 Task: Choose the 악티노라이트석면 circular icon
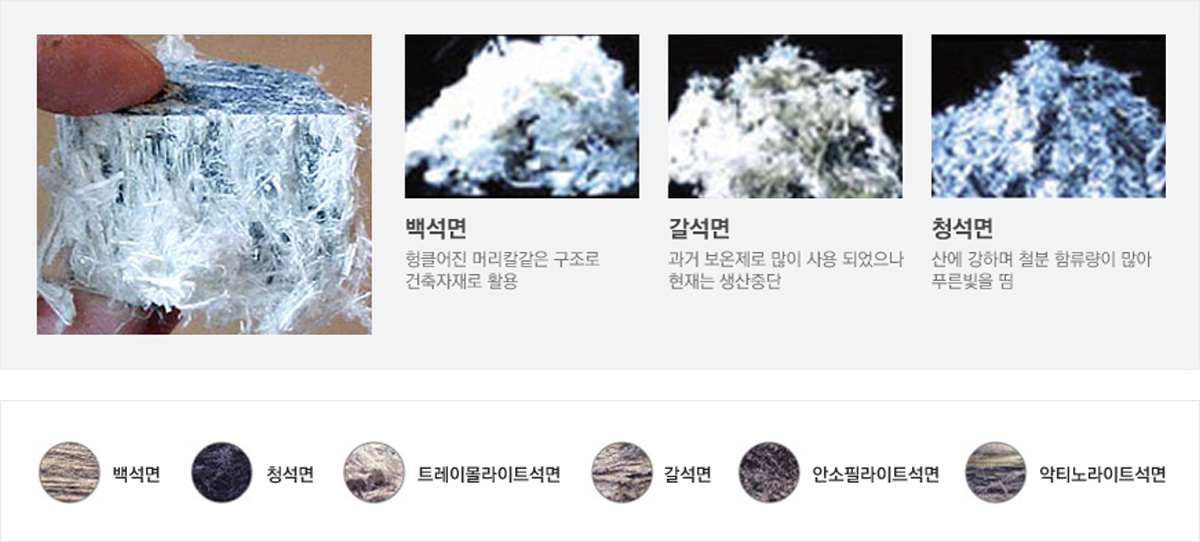(x=997, y=473)
